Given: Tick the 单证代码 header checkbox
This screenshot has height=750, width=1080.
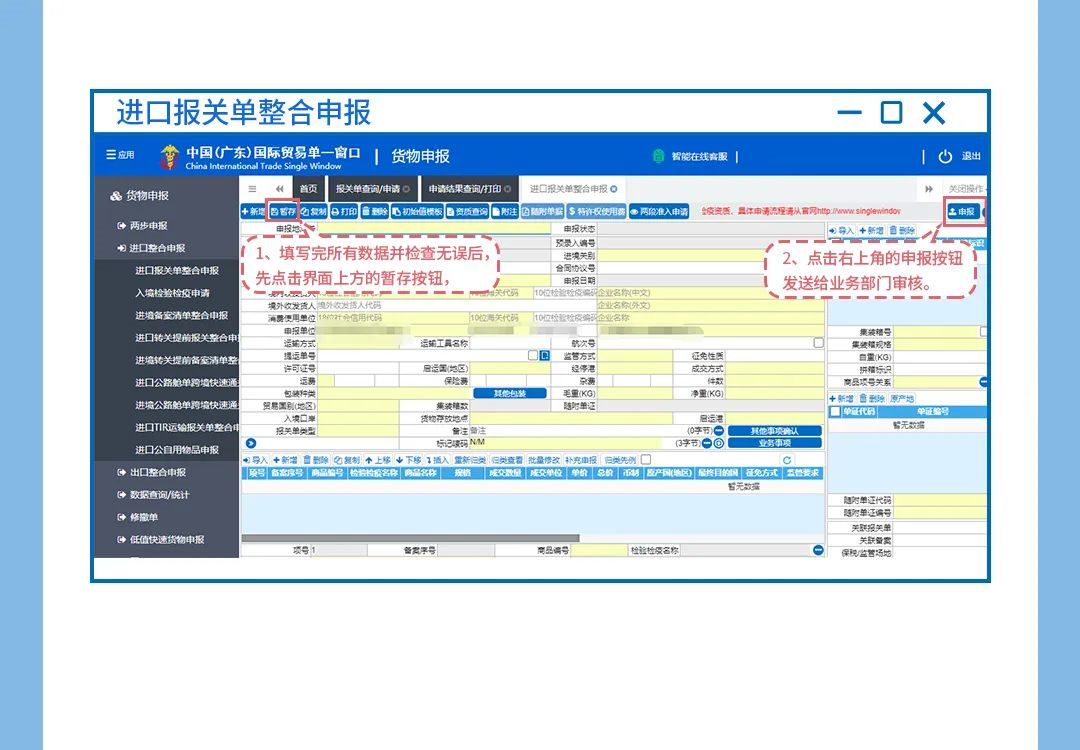Looking at the screenshot, I should pos(835,411).
